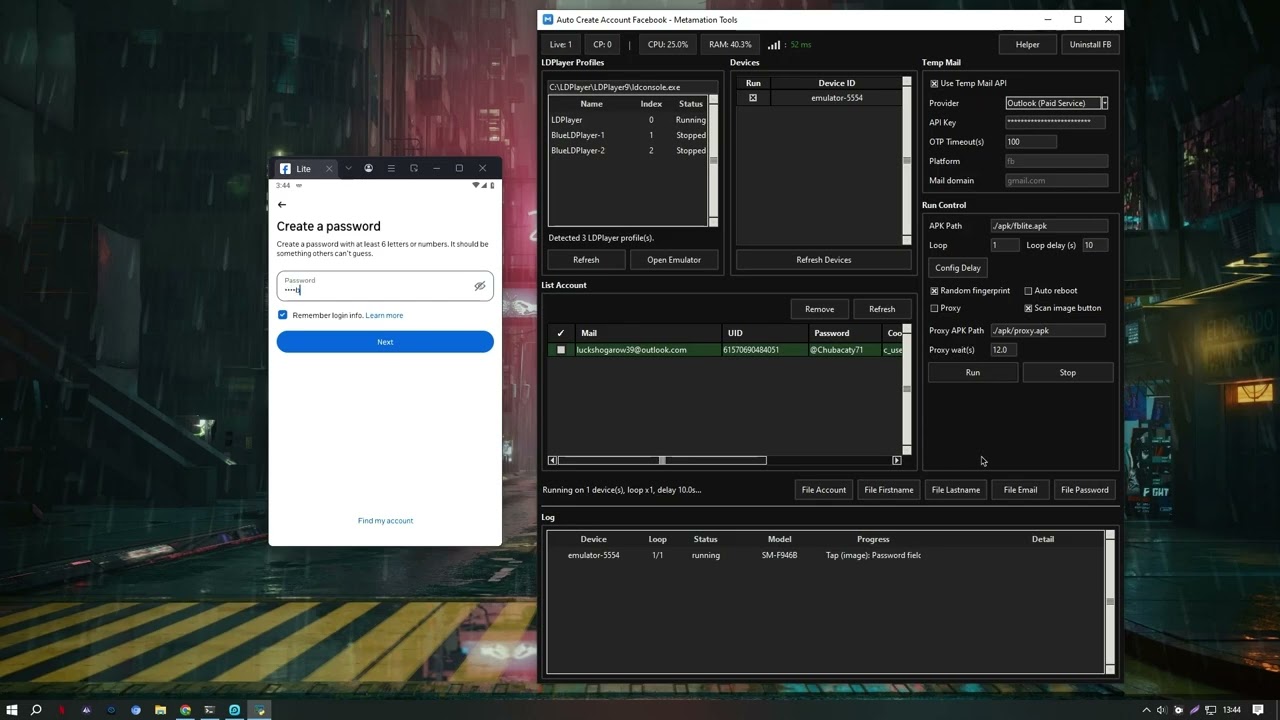This screenshot has height=720, width=1280.
Task: Open the Windows Start menu
Action: pyautogui.click(x=12, y=710)
